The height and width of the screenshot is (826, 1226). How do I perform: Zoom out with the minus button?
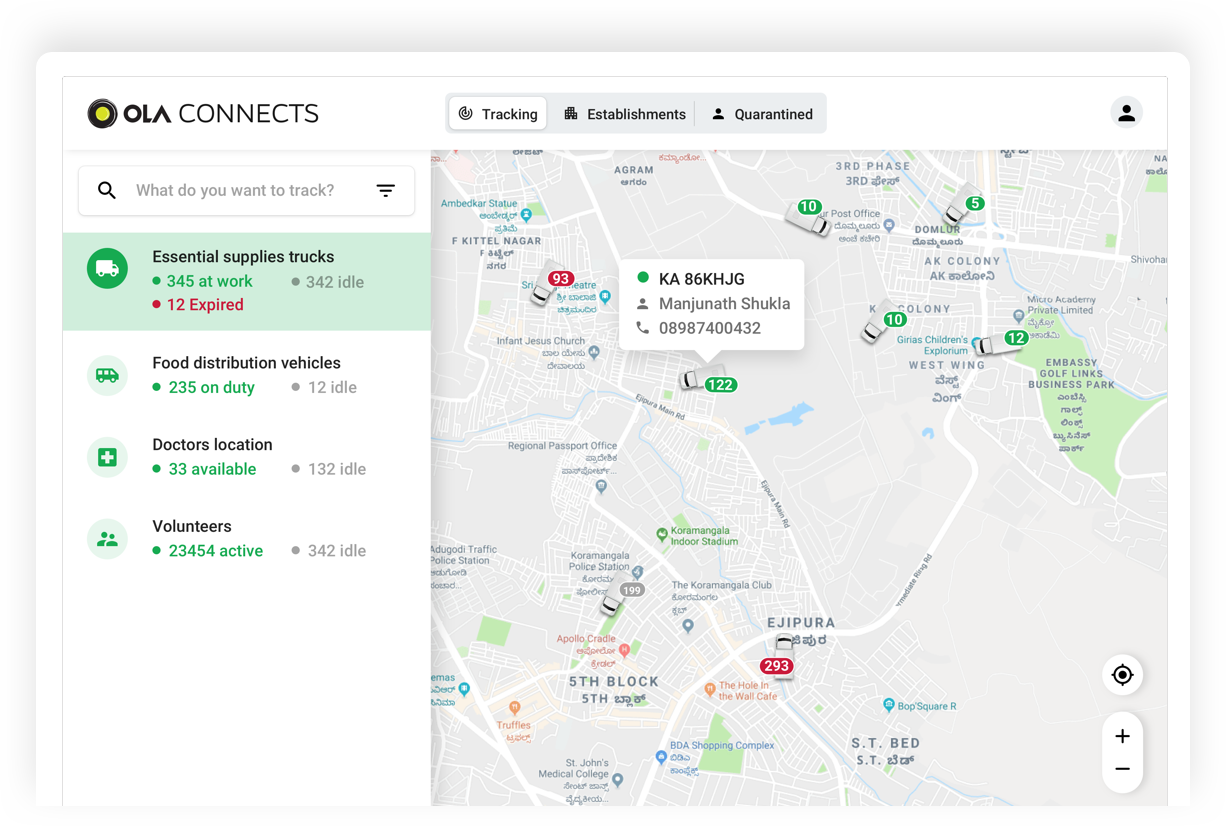(x=1122, y=768)
